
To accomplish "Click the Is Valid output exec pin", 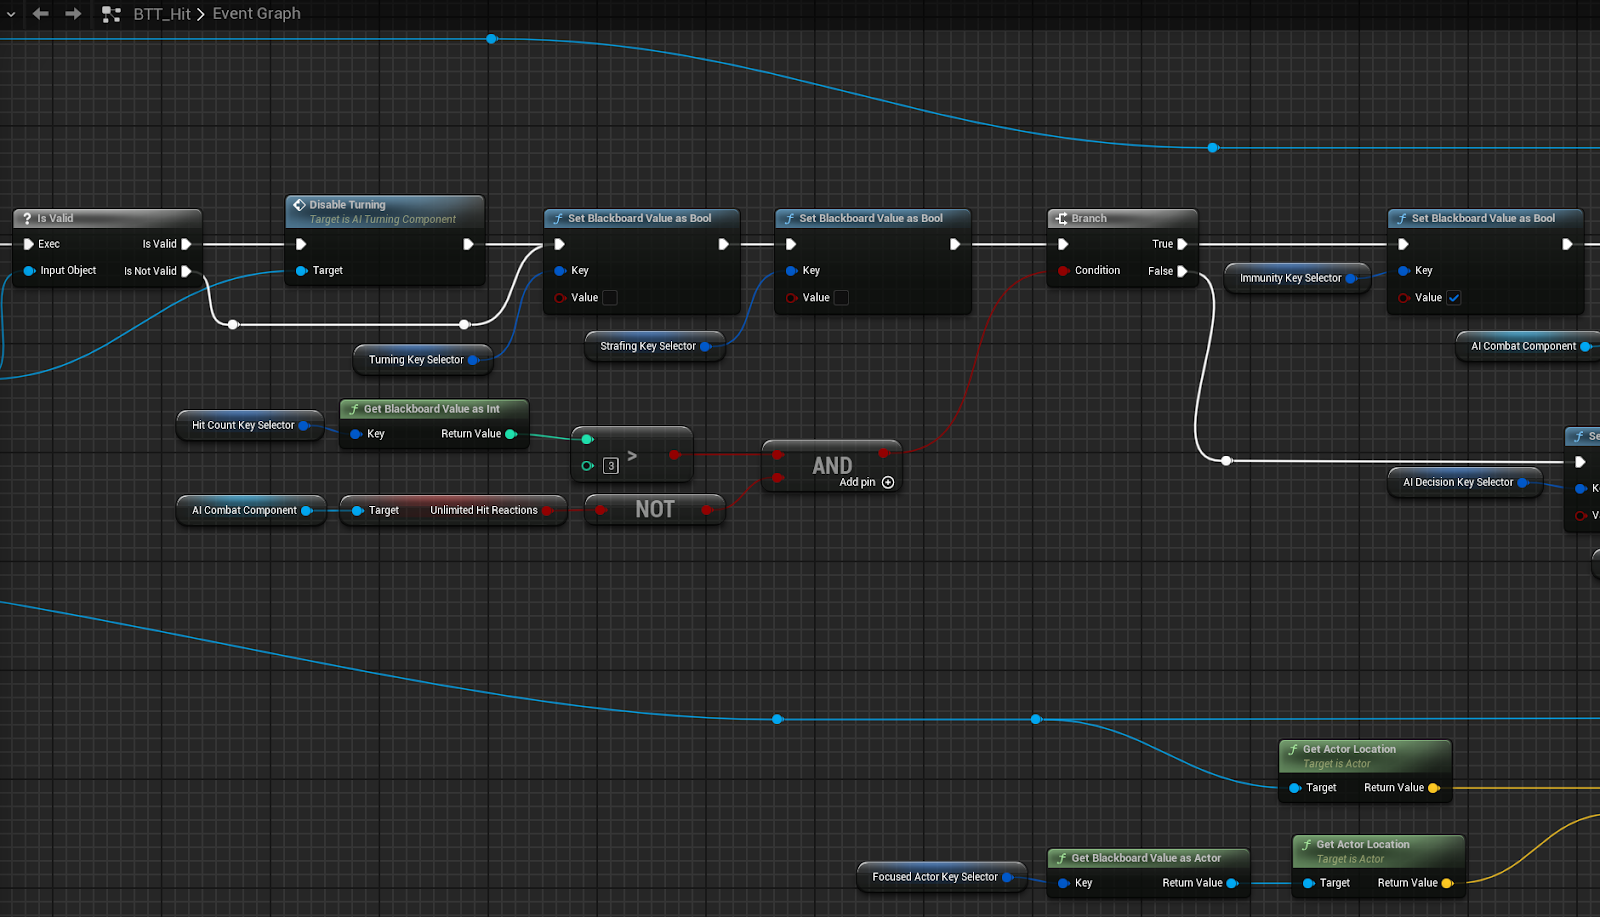I will (186, 244).
